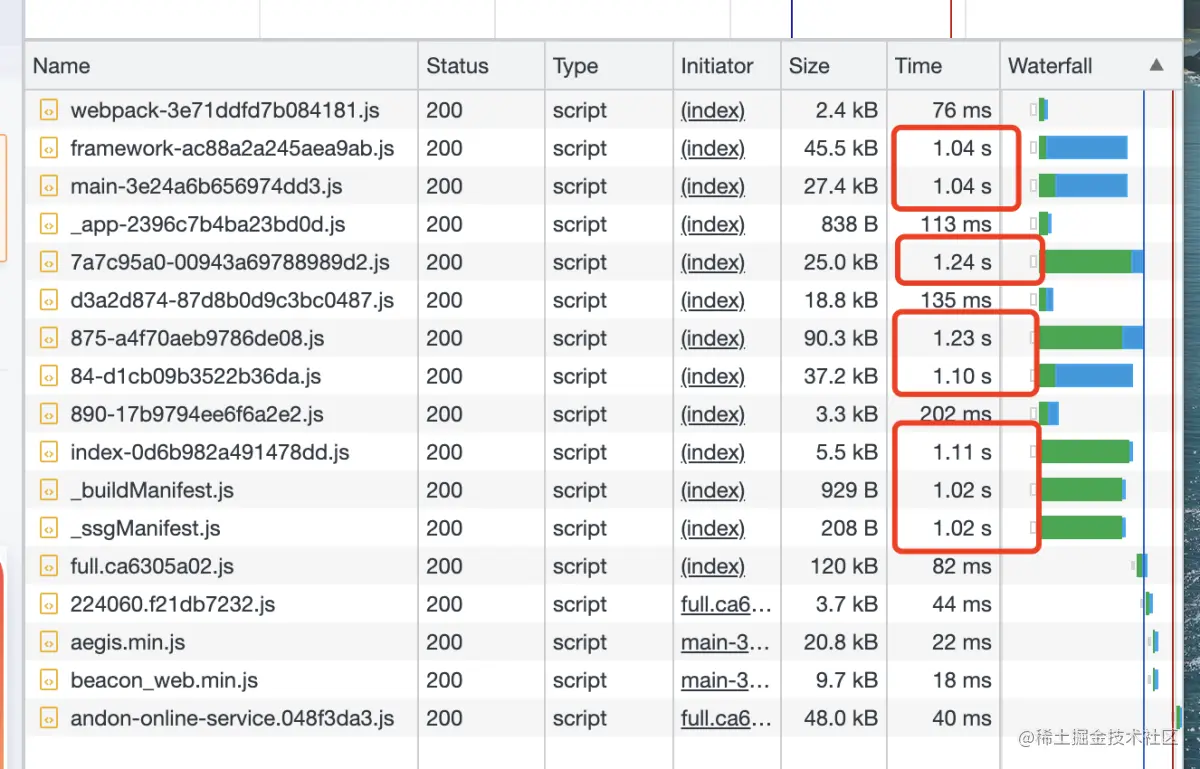Click waterfall bar for 7a7c95a0-00943a69788989d2.js
Screen dimensions: 1200x769
(x=1090, y=262)
